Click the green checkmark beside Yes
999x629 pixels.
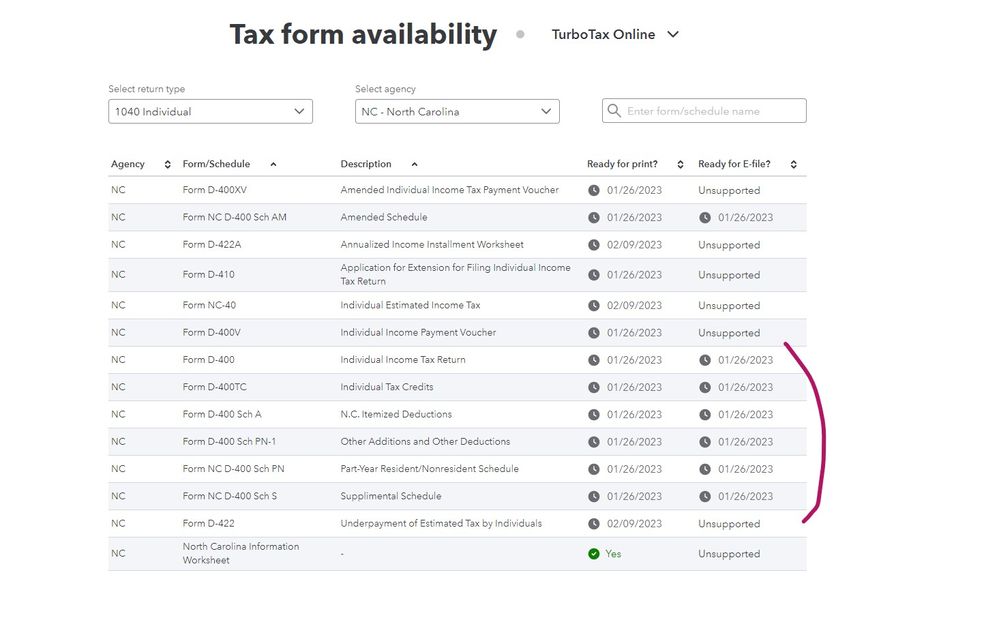(x=594, y=554)
